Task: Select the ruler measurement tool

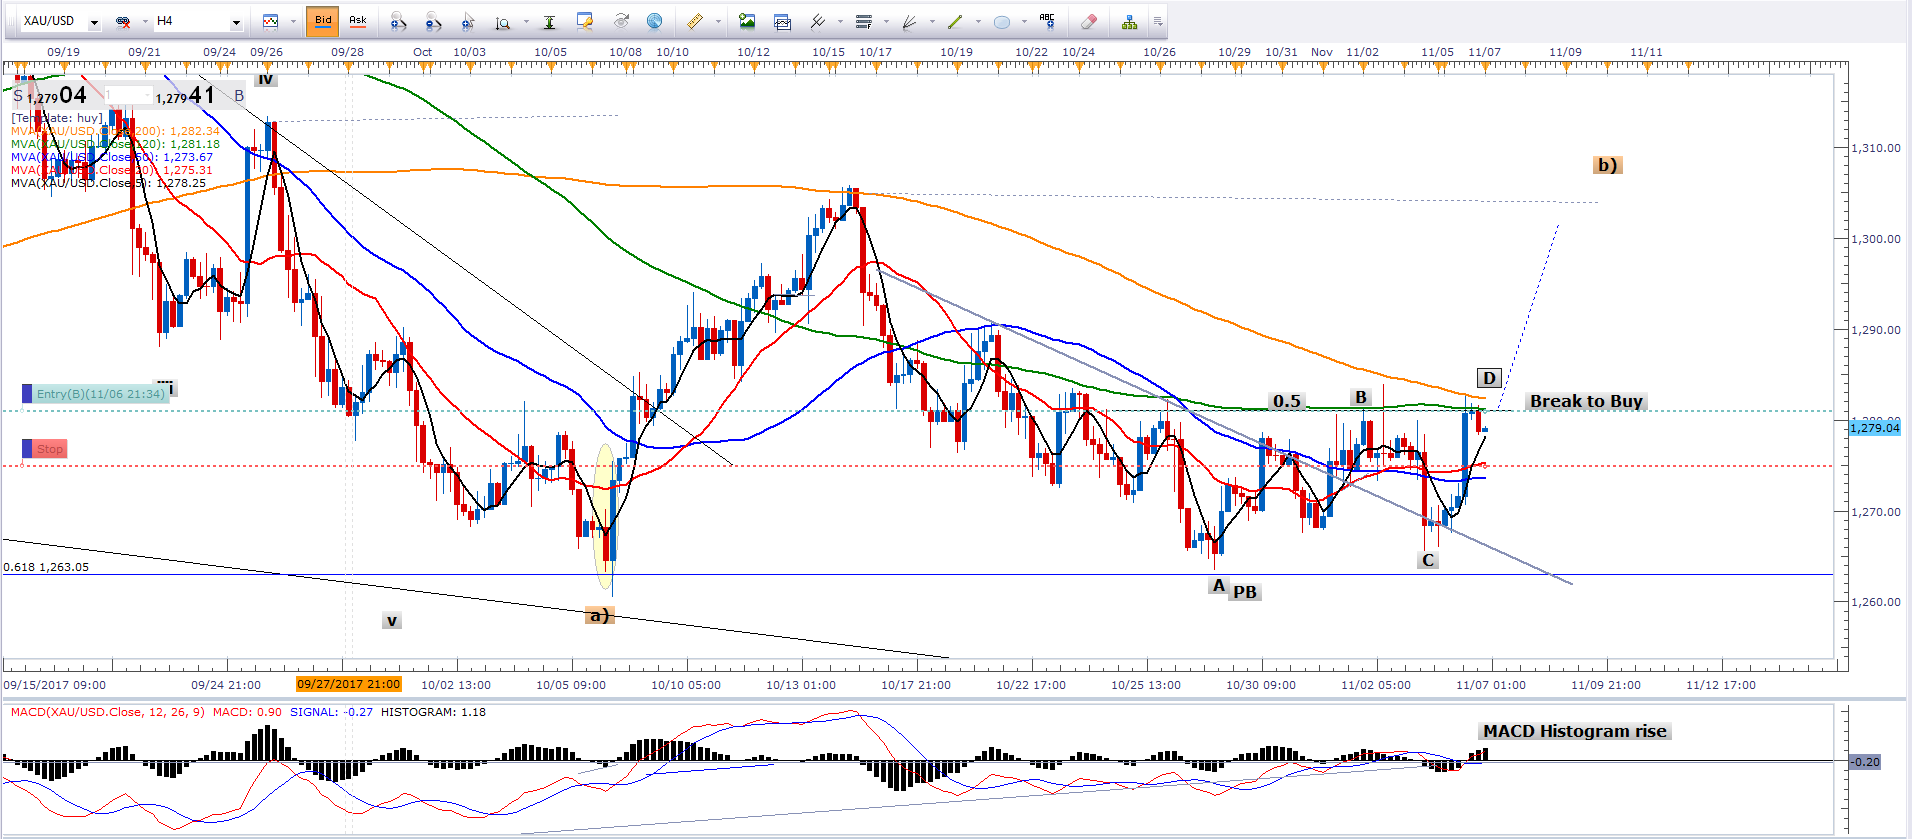Action: pos(694,21)
